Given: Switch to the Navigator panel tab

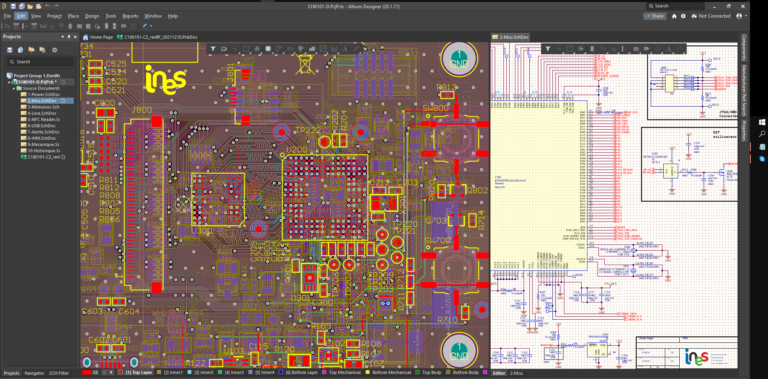Looking at the screenshot, I should 34,373.
